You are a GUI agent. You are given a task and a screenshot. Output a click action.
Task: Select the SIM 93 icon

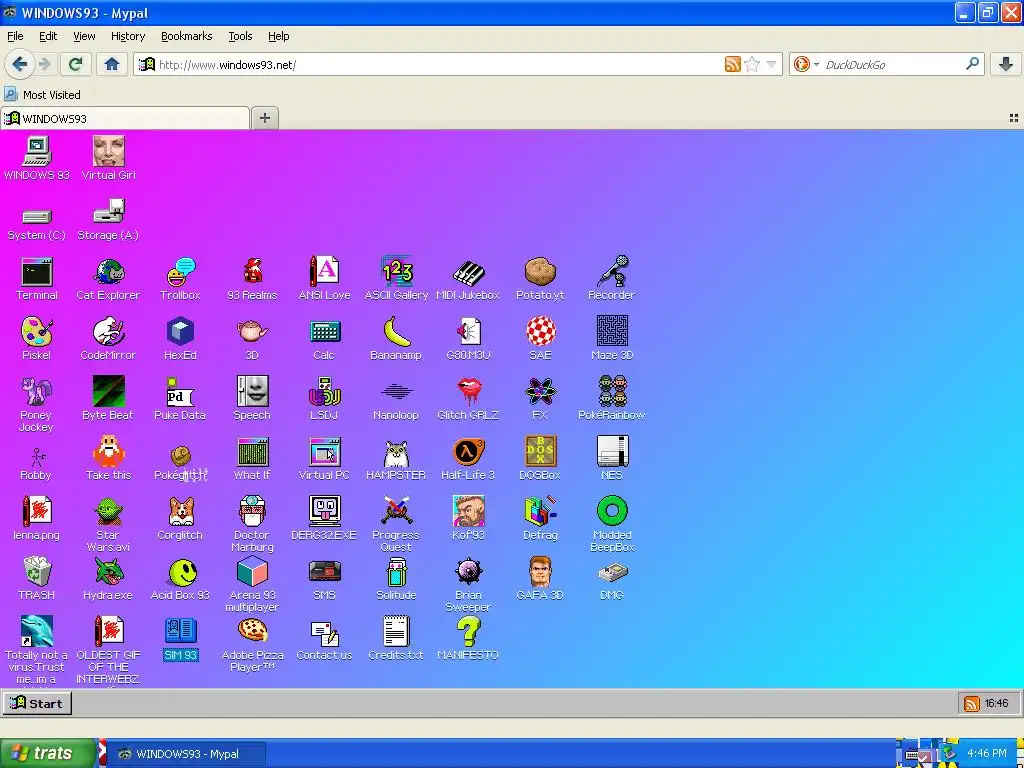click(180, 632)
